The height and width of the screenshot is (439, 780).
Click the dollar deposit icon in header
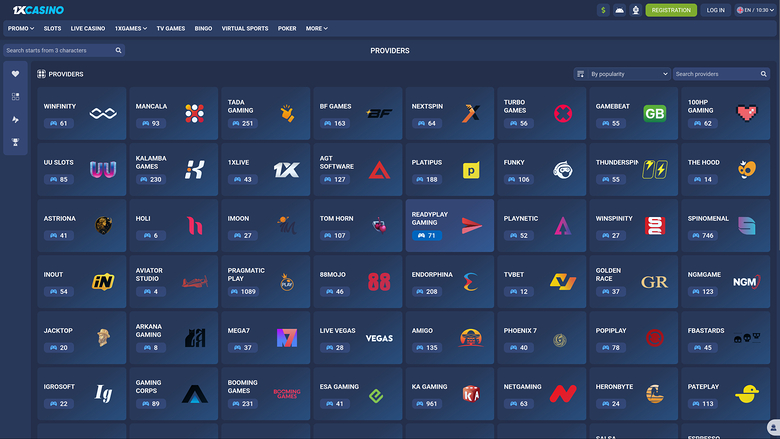coord(603,10)
